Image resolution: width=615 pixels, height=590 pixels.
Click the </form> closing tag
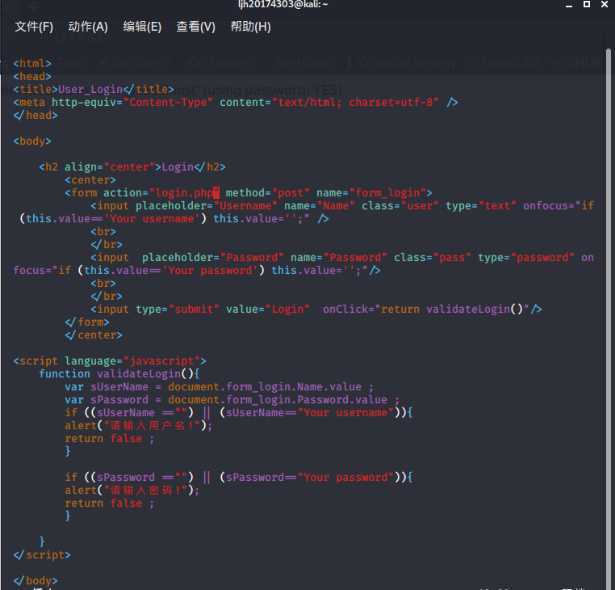click(87, 322)
